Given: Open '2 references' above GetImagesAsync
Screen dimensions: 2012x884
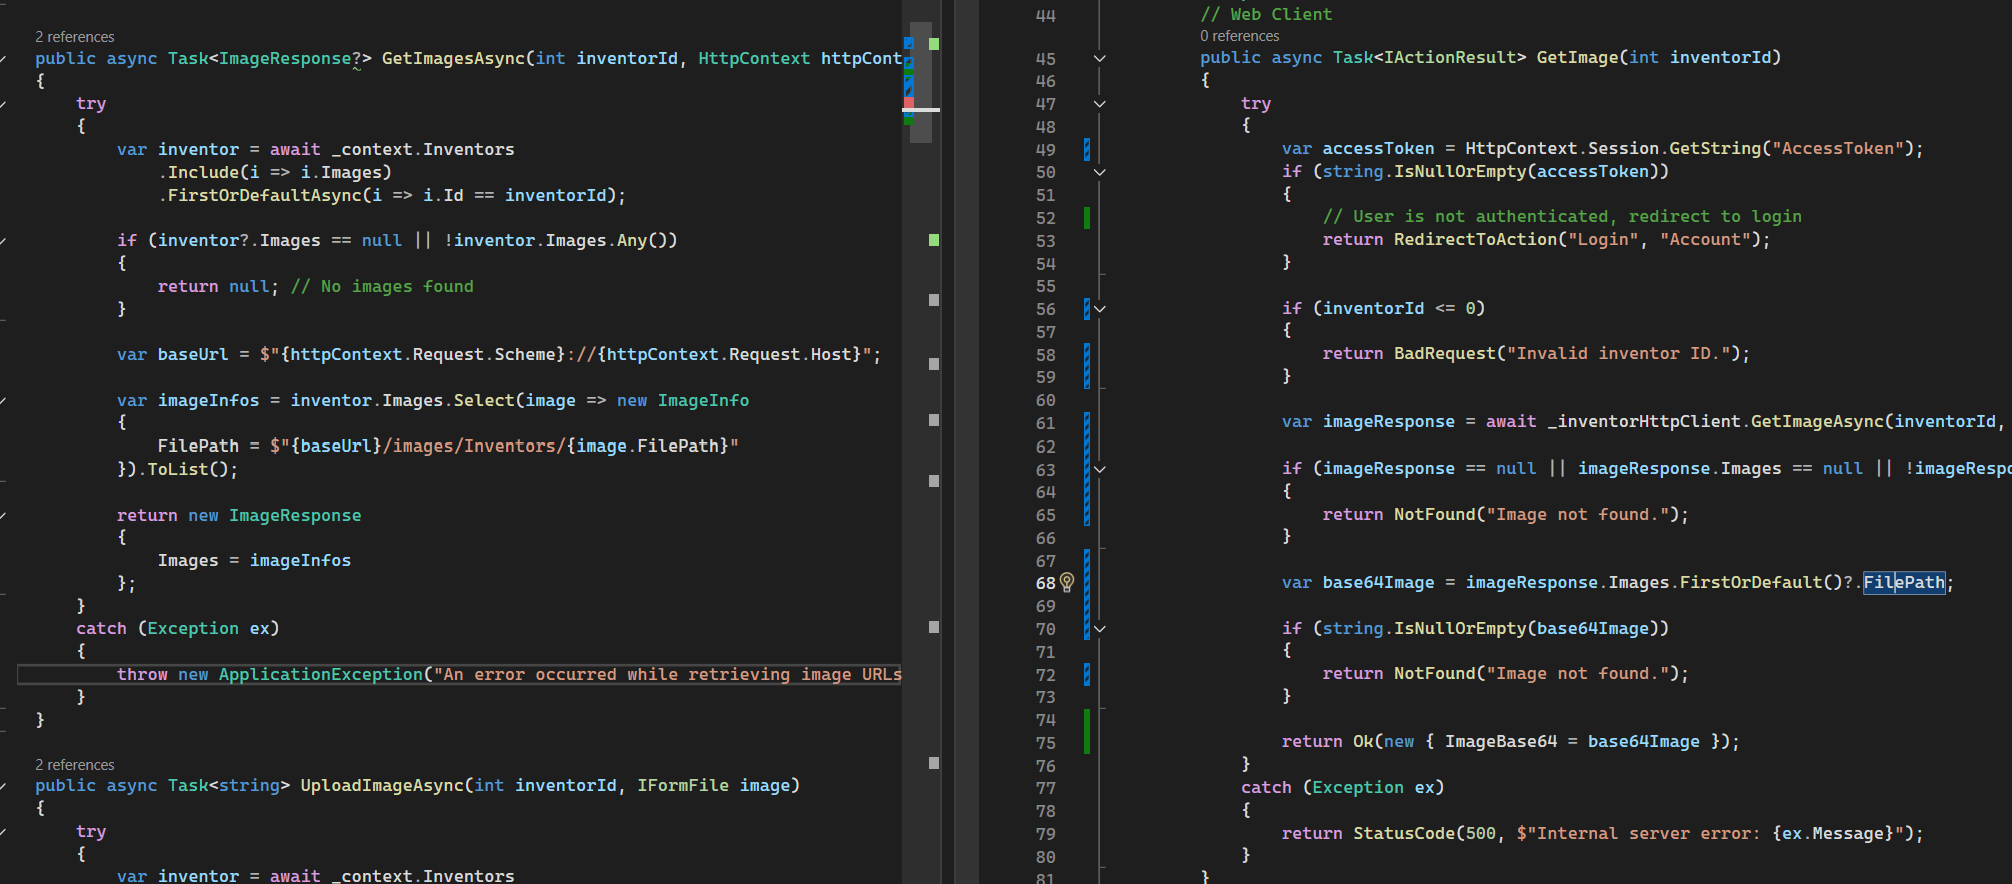Looking at the screenshot, I should click(x=75, y=37).
